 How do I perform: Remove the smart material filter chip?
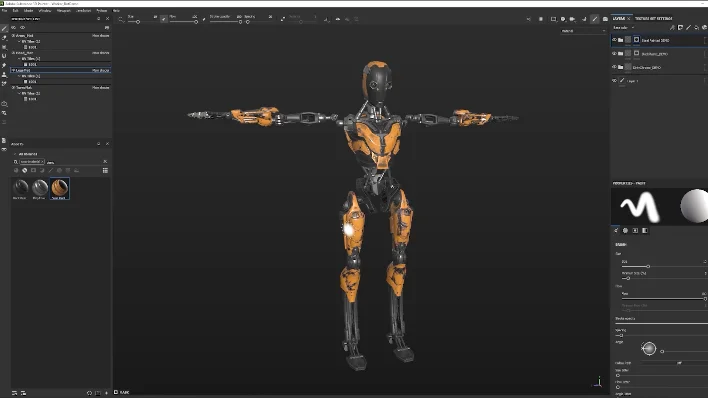click(42, 162)
